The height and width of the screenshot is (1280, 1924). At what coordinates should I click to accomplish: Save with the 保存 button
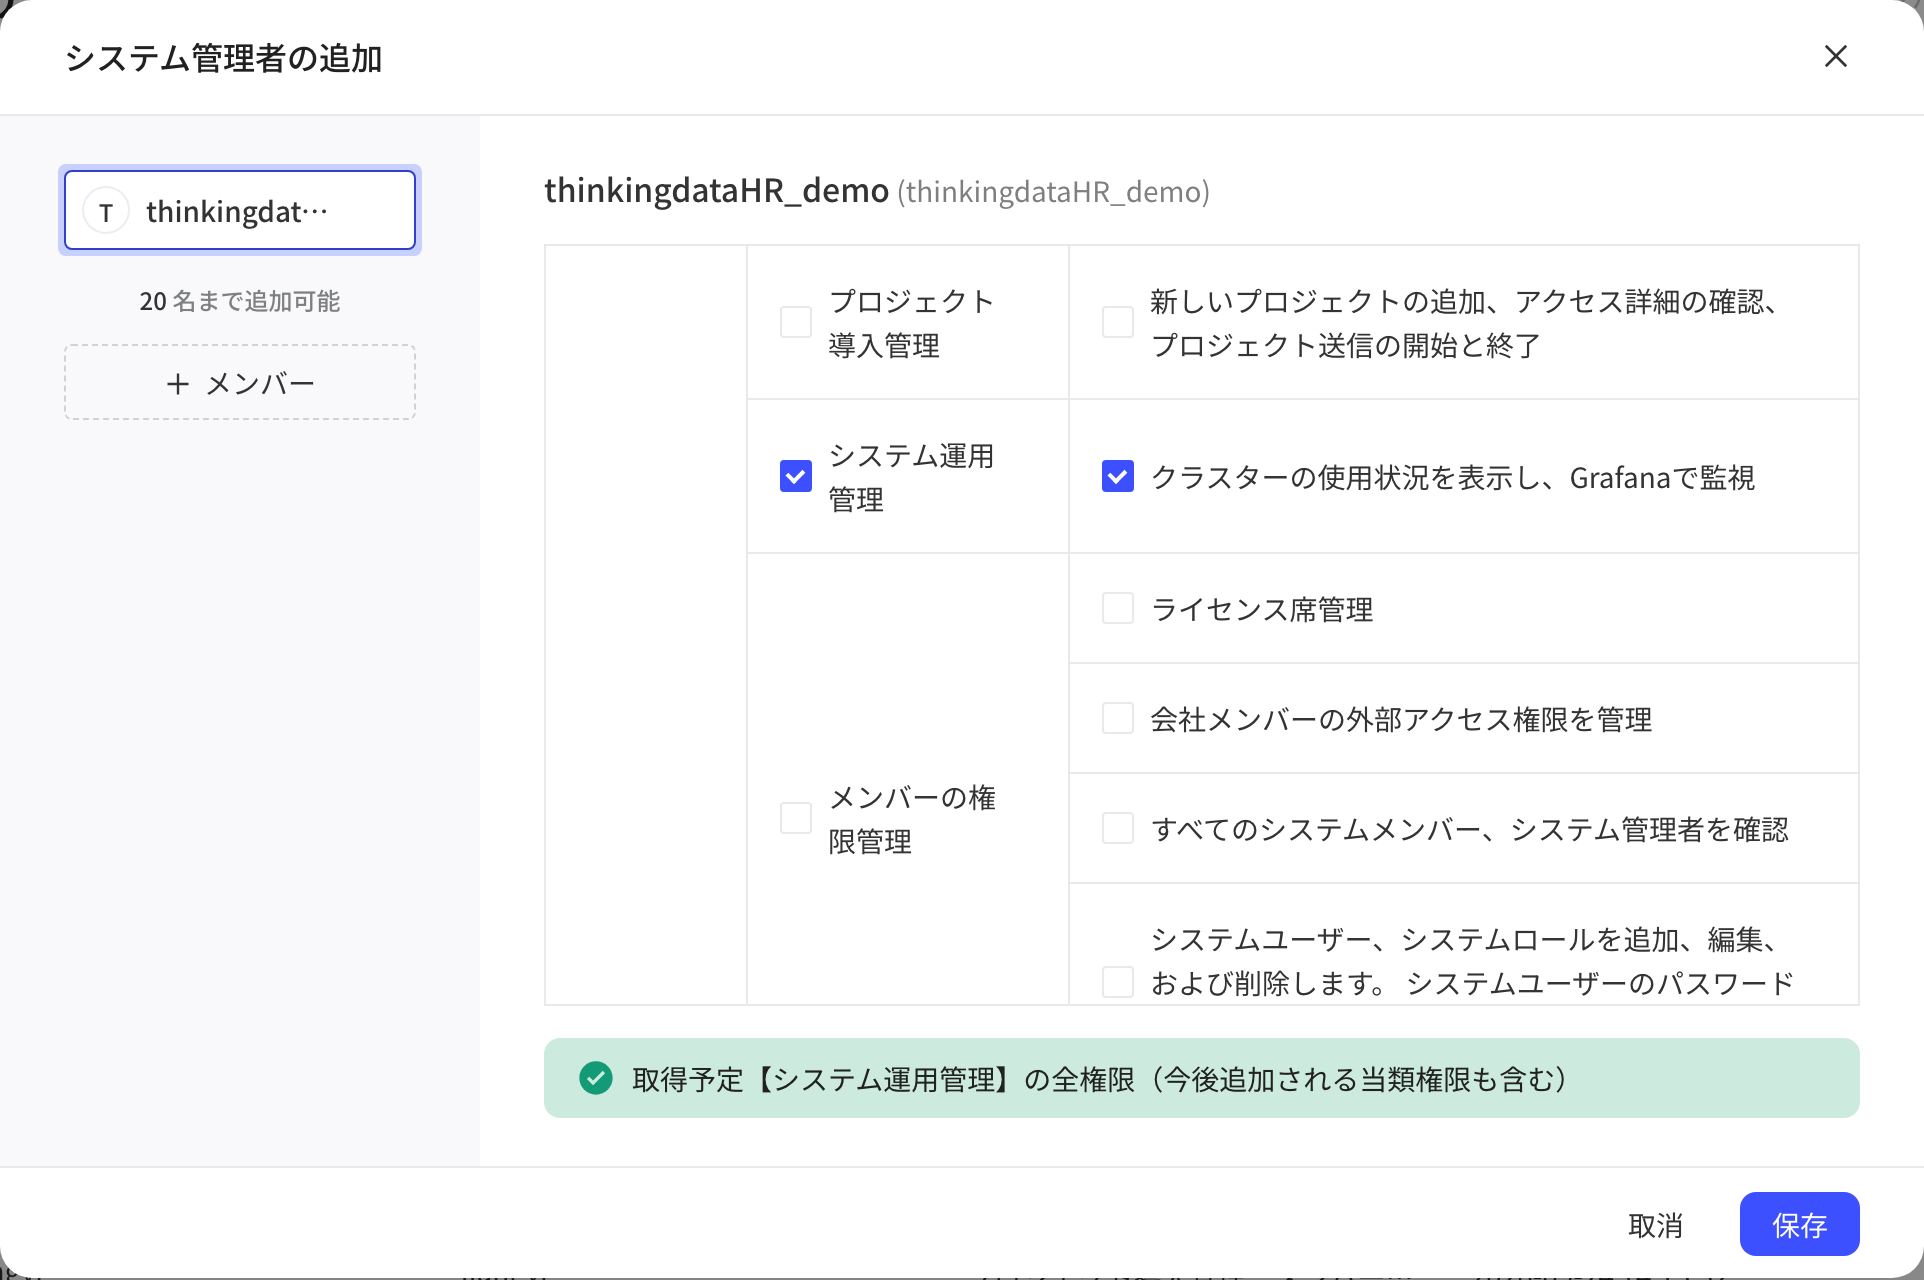[x=1799, y=1224]
